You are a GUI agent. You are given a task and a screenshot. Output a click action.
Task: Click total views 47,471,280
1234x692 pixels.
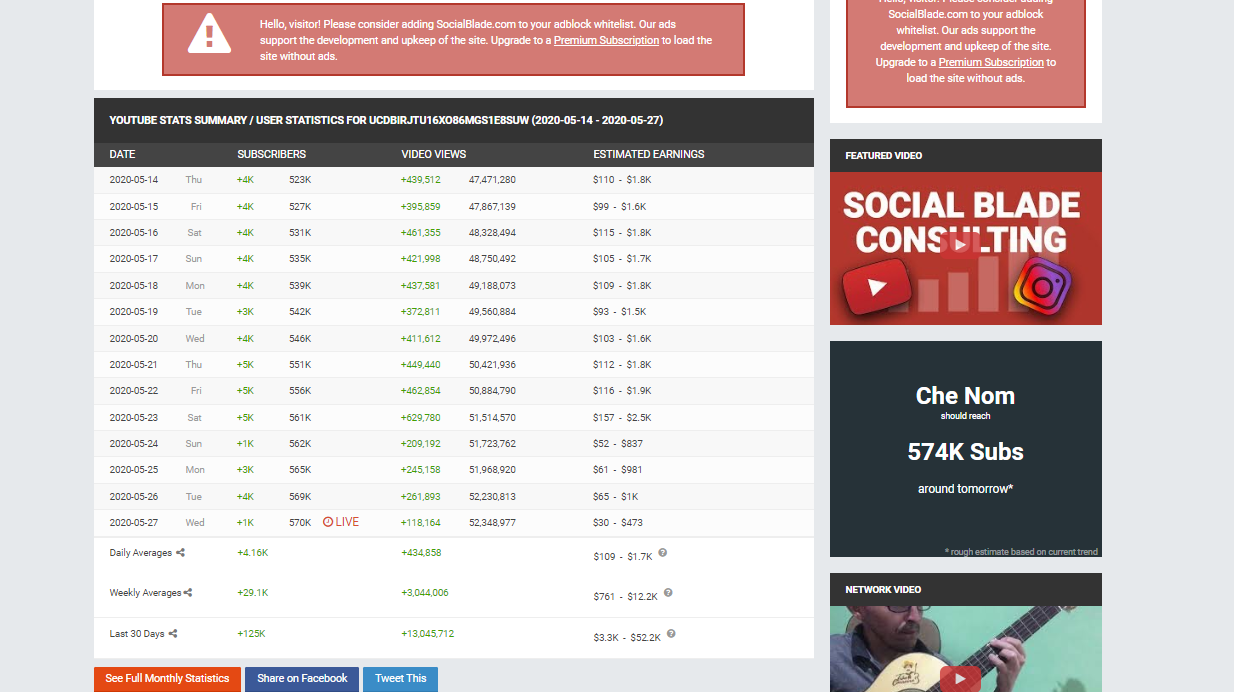492,180
